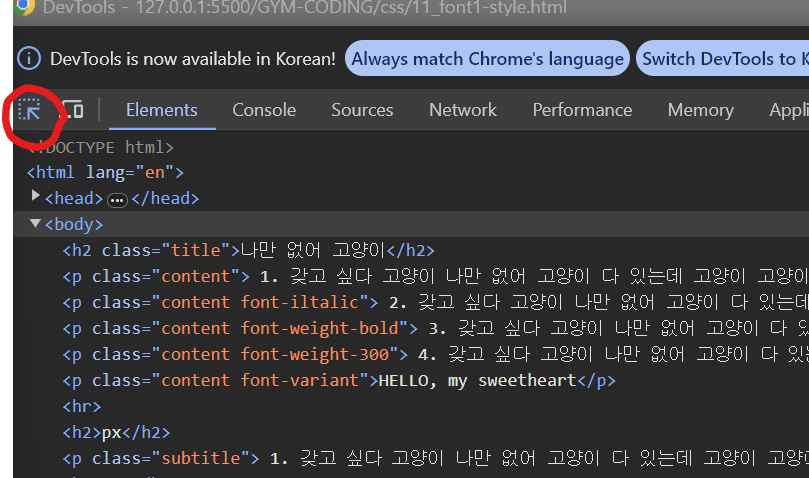Select the DOCTYPE html line
Viewport: 809px width, 478px height.
point(101,147)
